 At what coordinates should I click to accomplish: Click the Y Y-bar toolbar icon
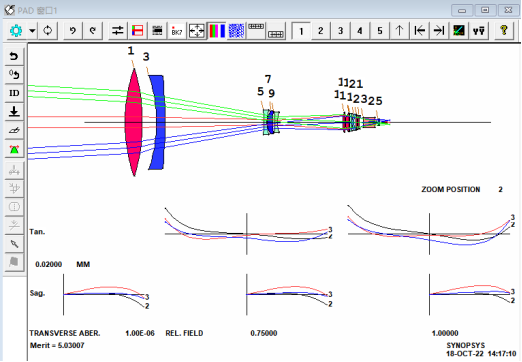[479, 31]
